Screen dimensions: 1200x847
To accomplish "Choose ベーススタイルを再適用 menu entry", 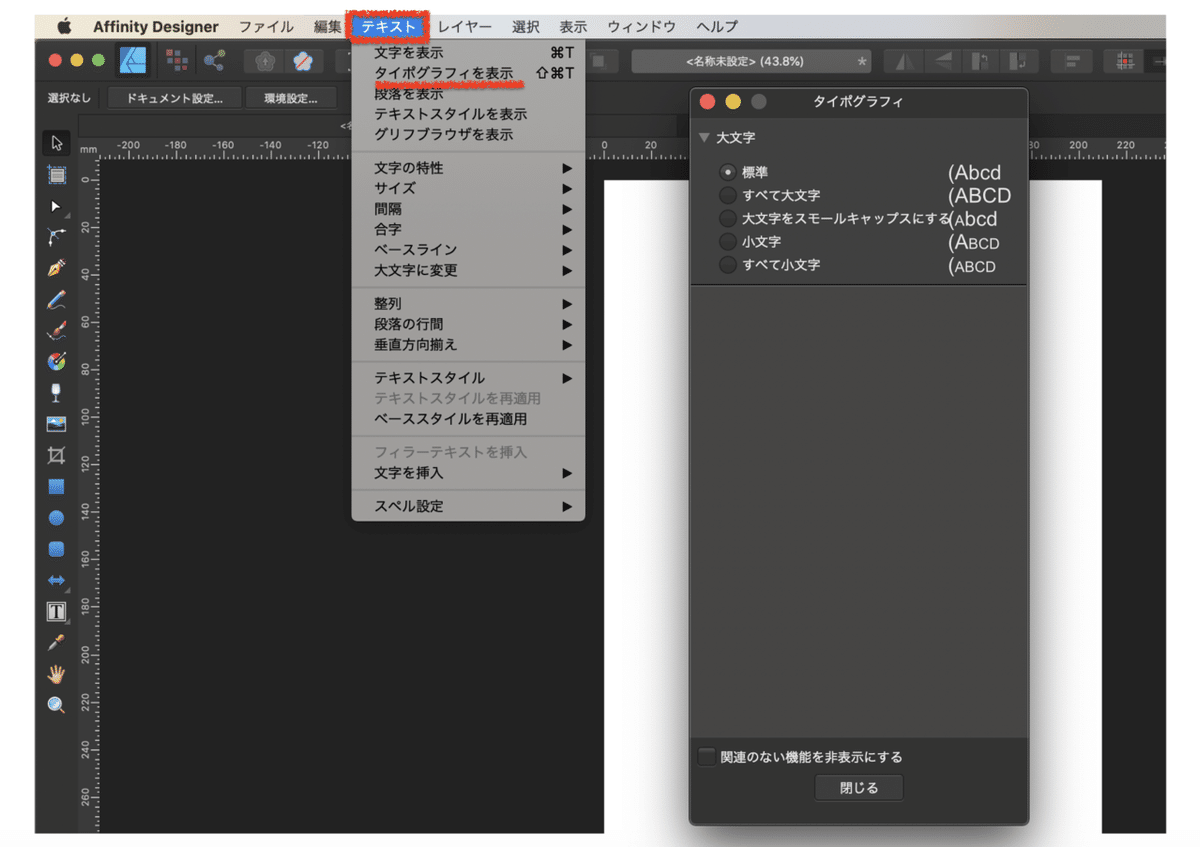I will (468, 419).
